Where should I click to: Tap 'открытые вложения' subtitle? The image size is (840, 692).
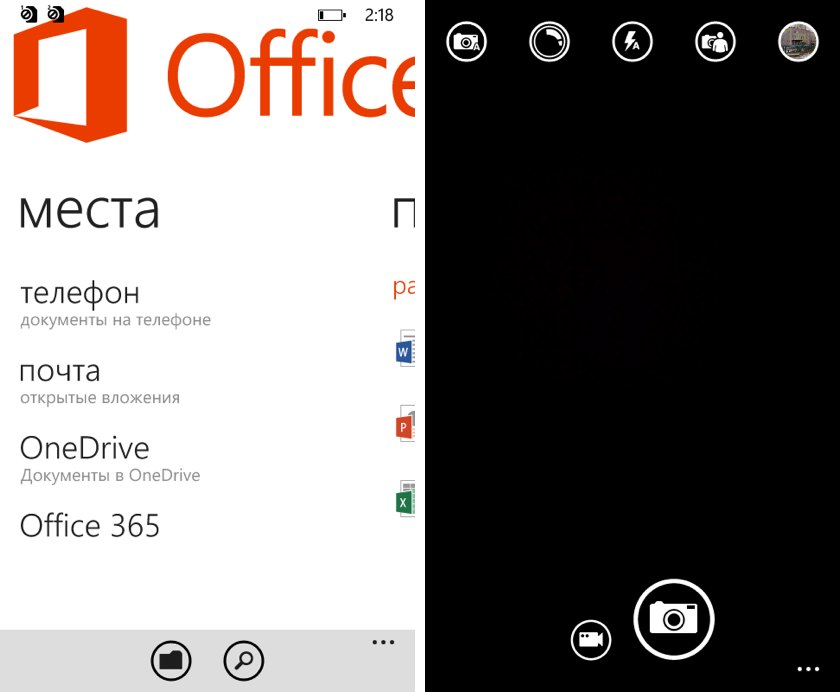coord(100,398)
